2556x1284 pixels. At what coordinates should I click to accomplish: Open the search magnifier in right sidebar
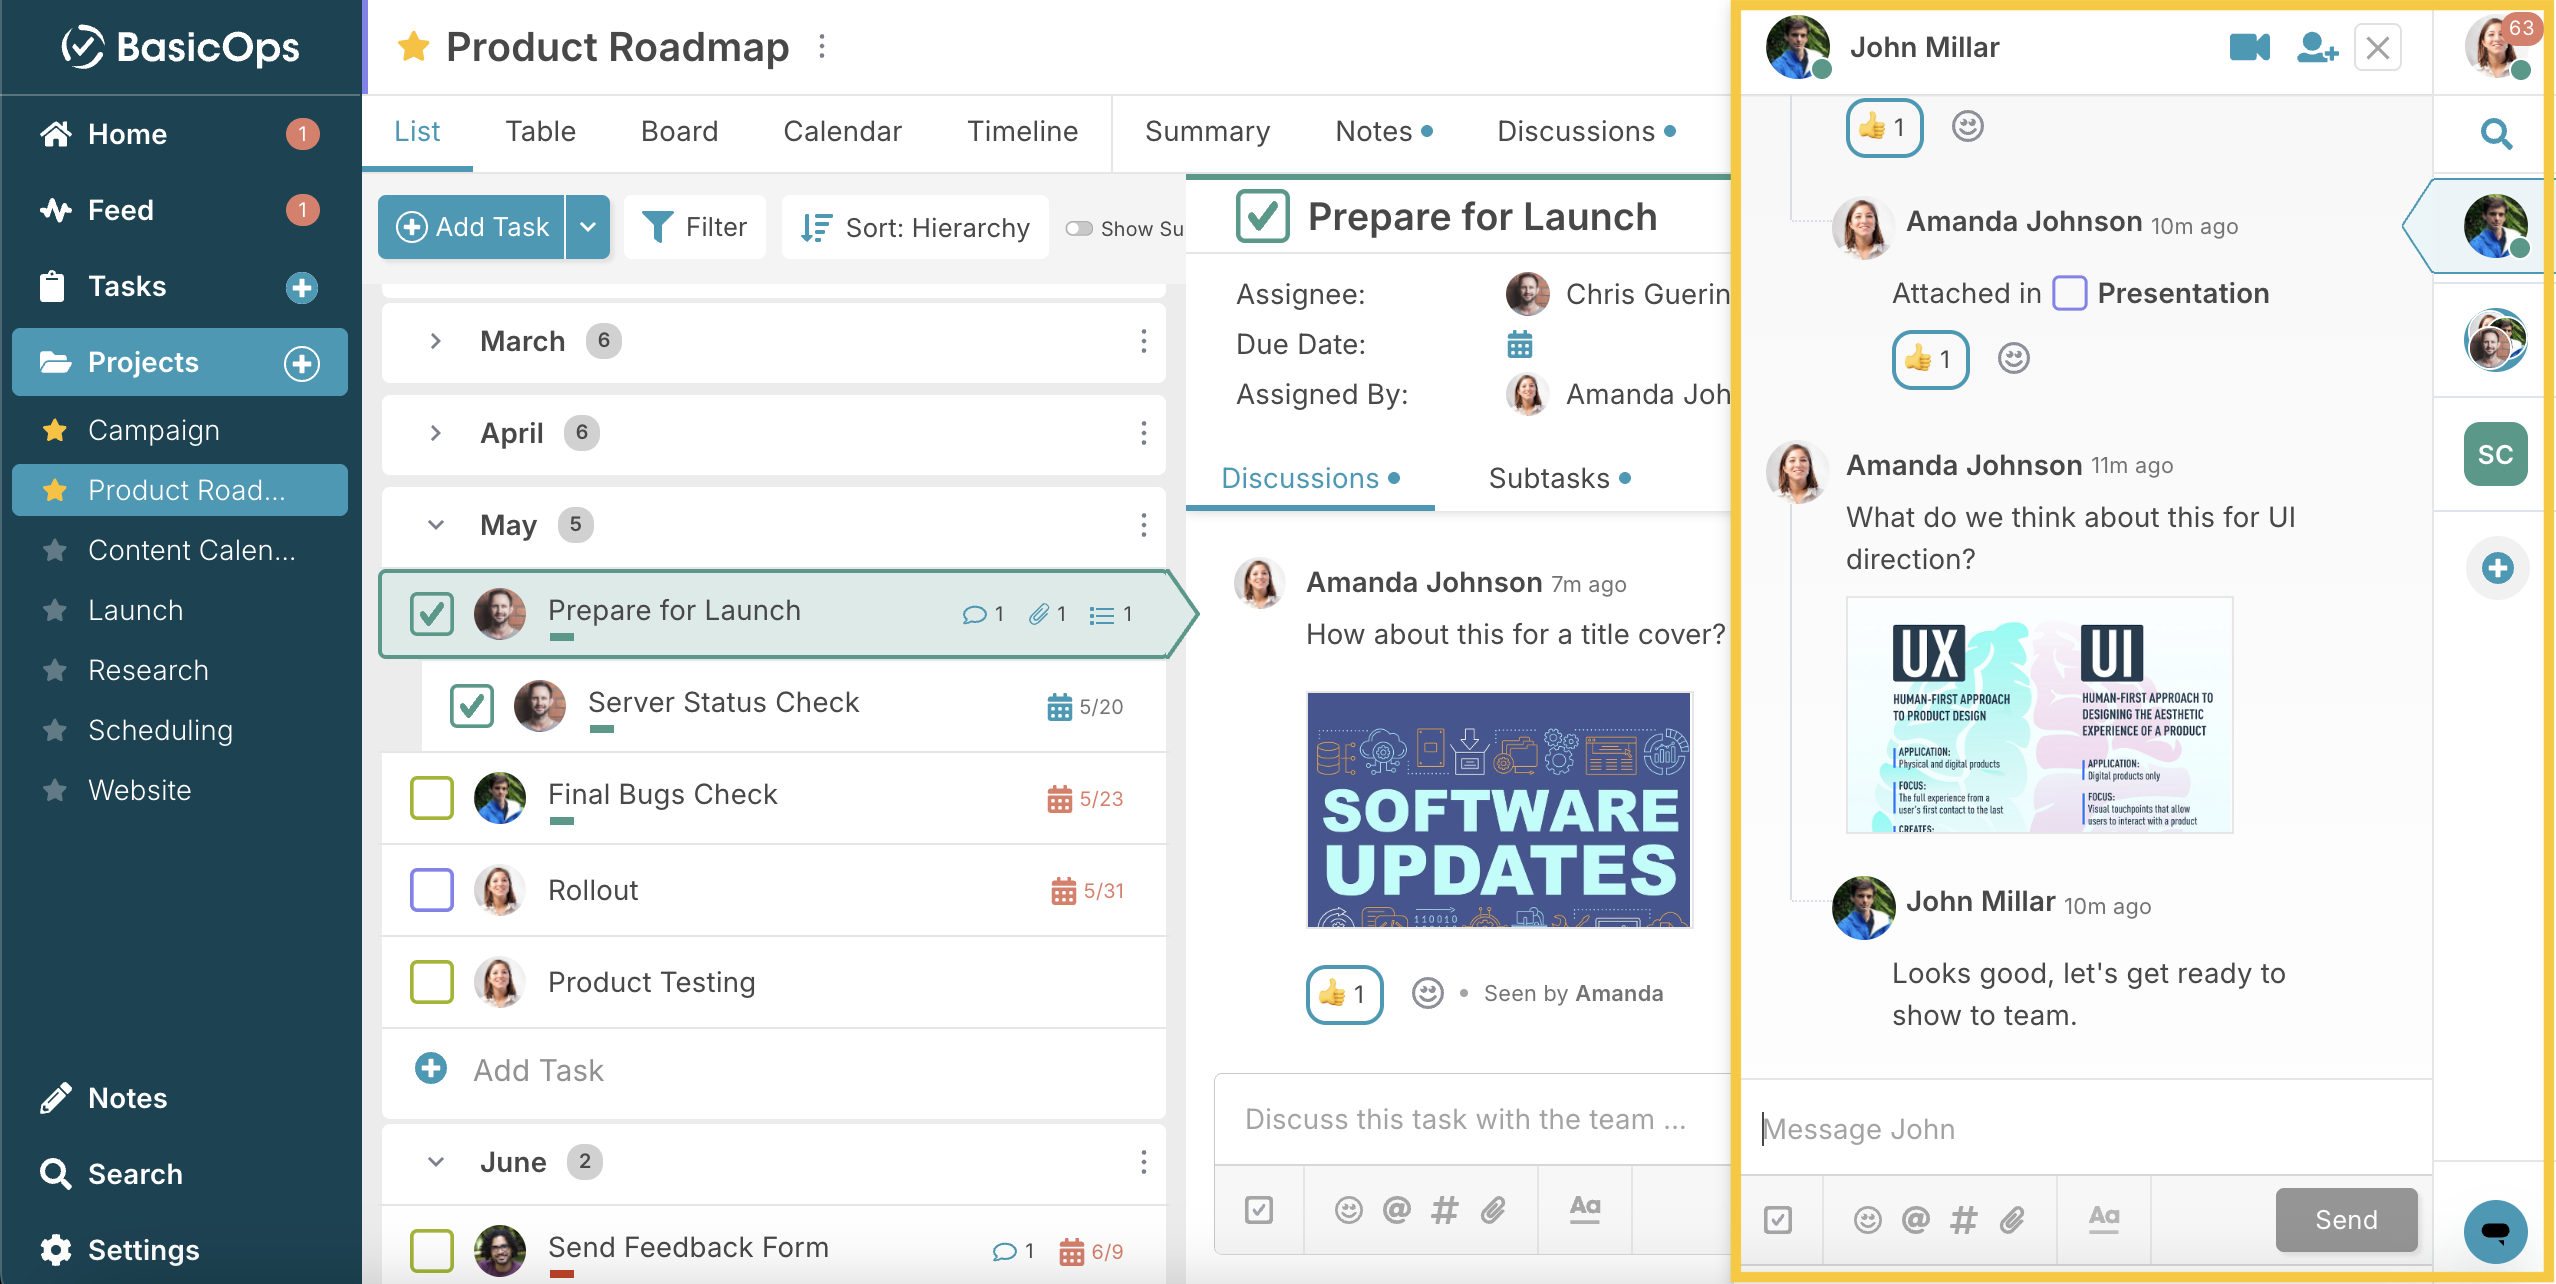pos(2497,133)
